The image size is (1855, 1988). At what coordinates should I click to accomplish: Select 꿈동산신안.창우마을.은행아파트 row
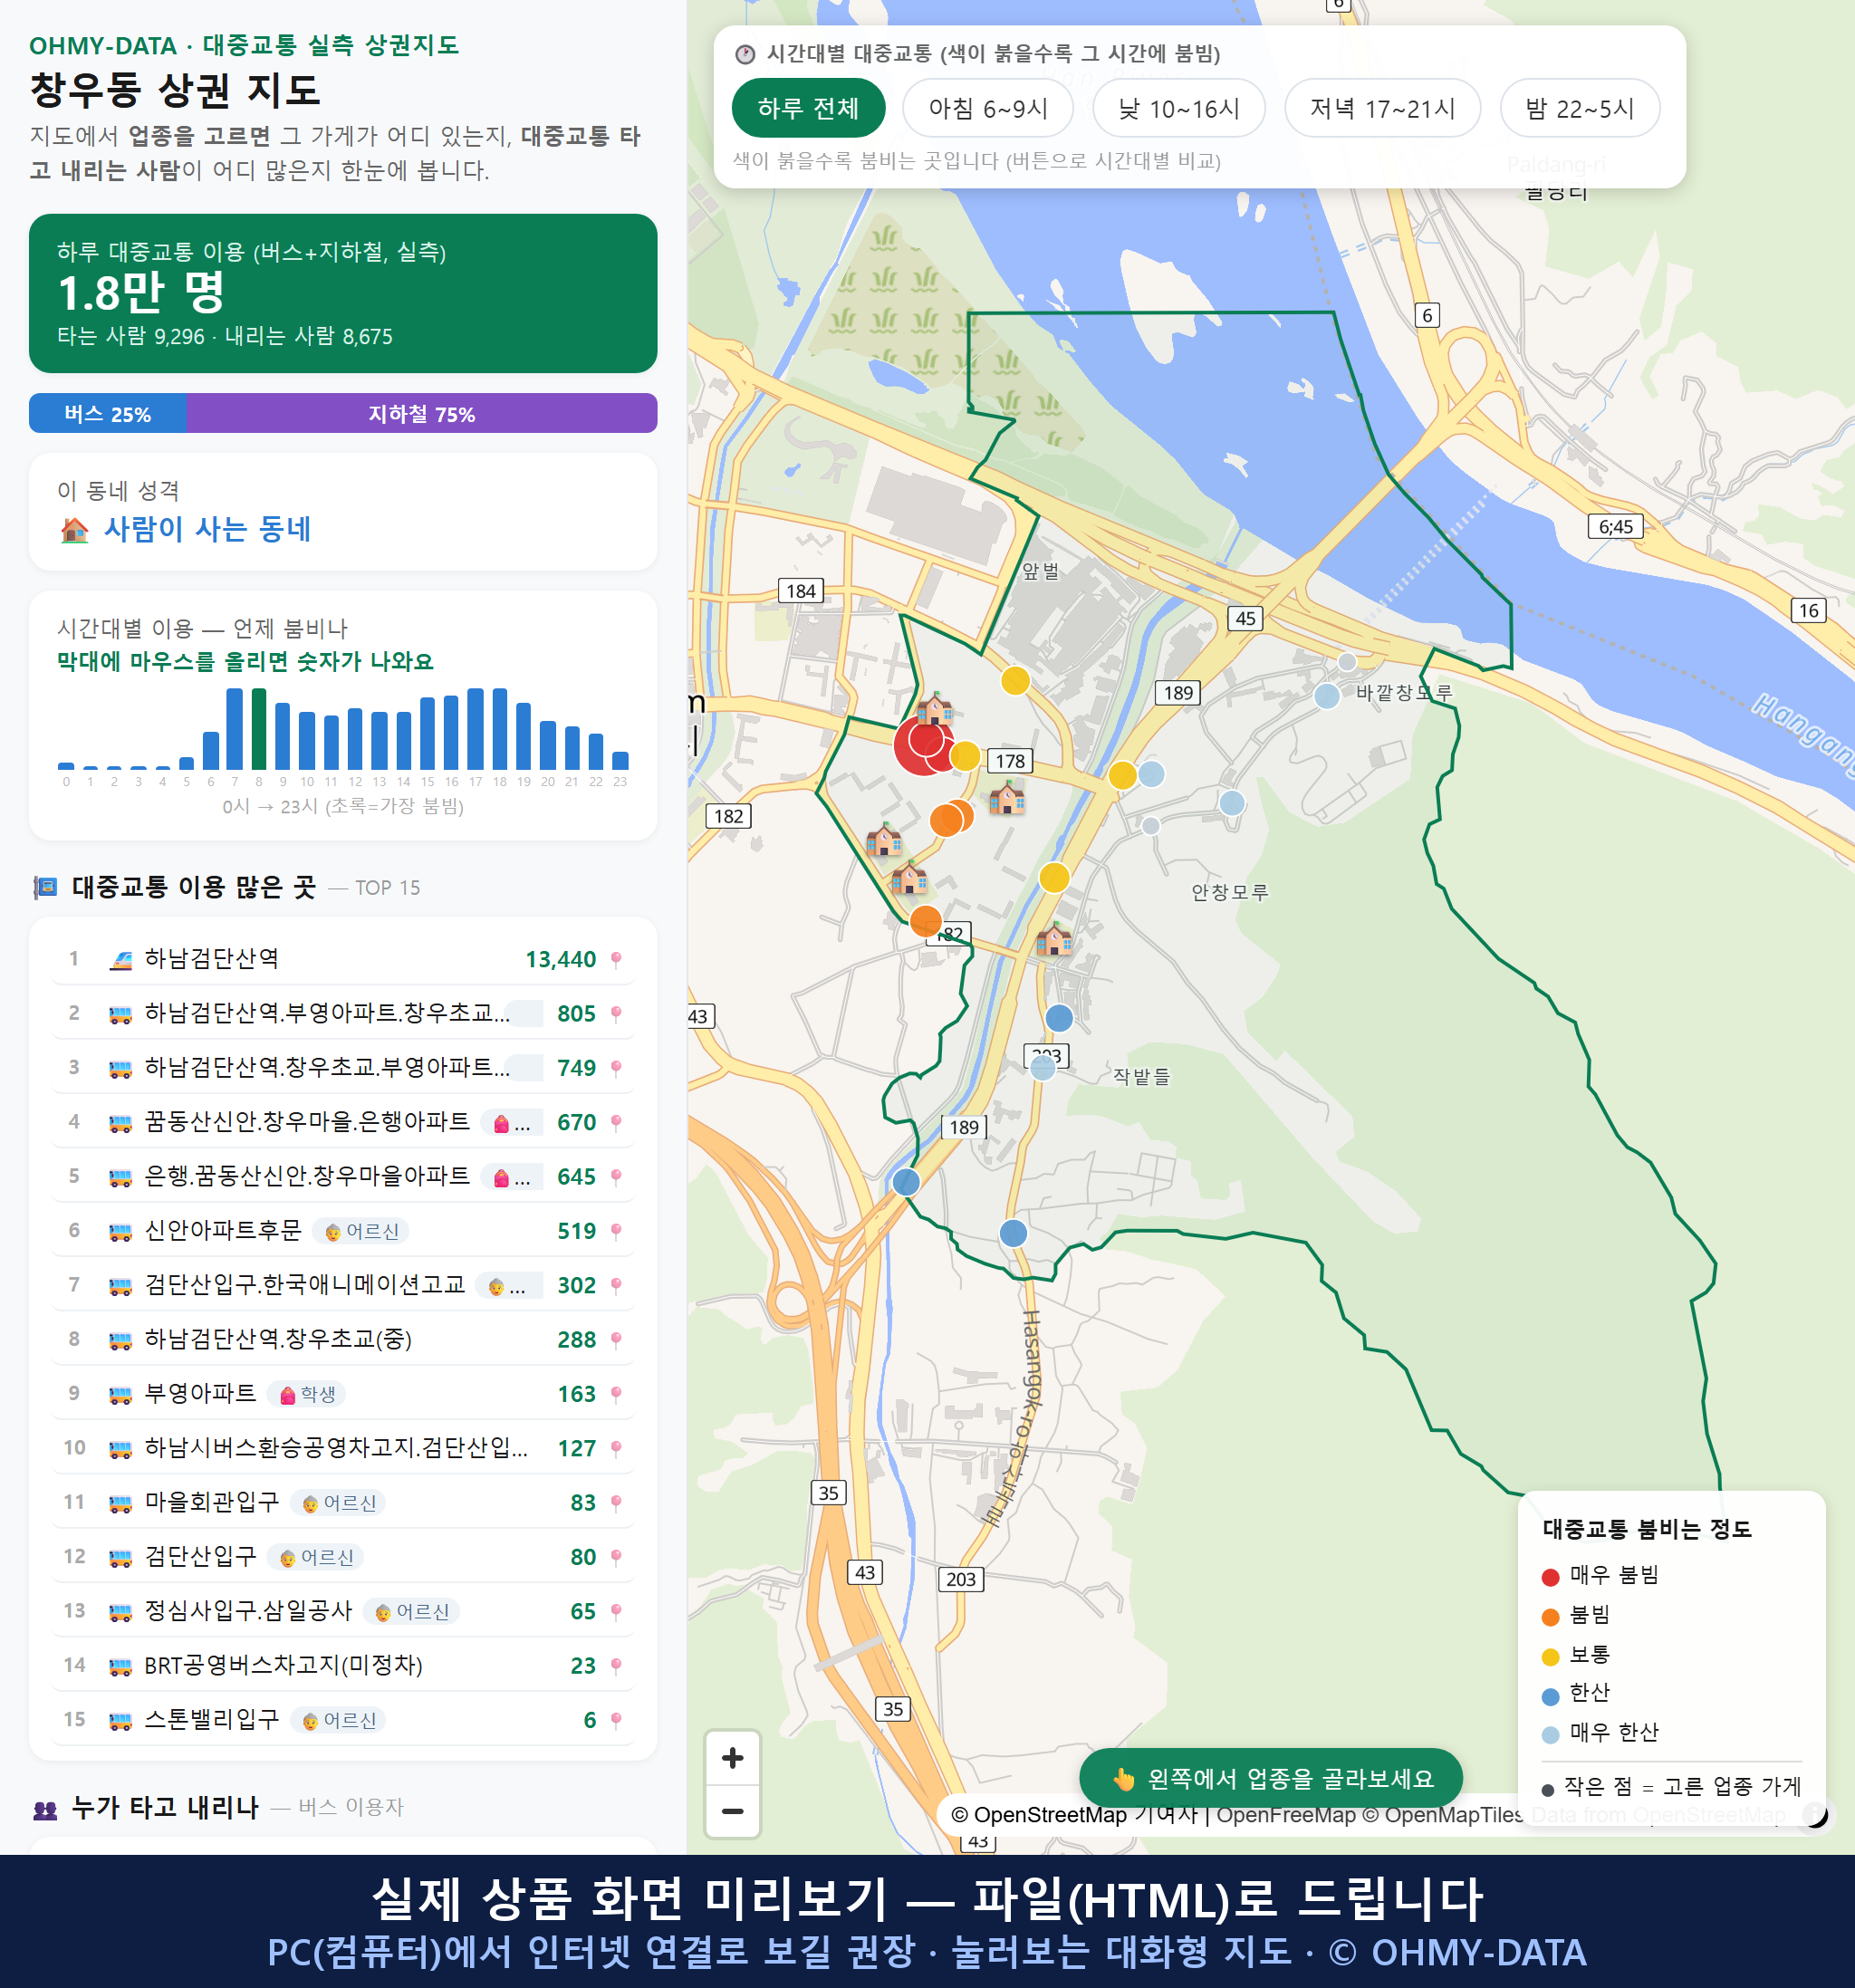tap(343, 1122)
